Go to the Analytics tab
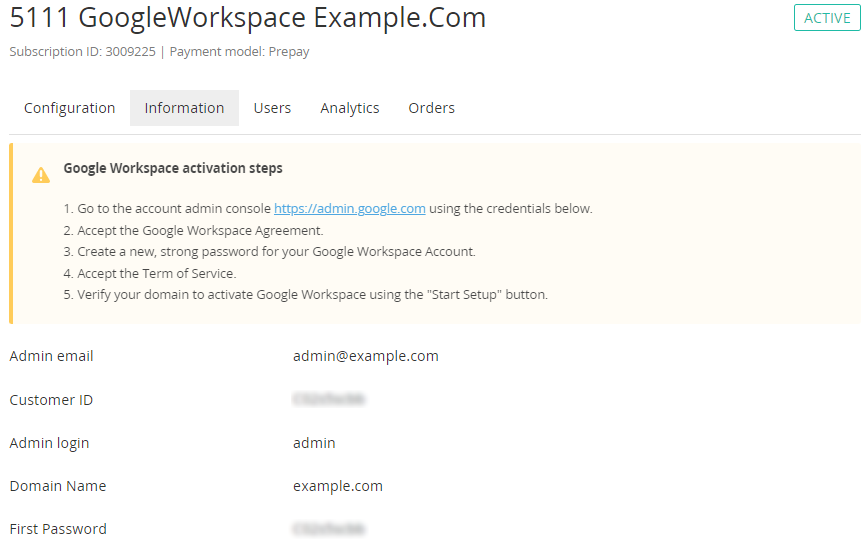 tap(350, 108)
